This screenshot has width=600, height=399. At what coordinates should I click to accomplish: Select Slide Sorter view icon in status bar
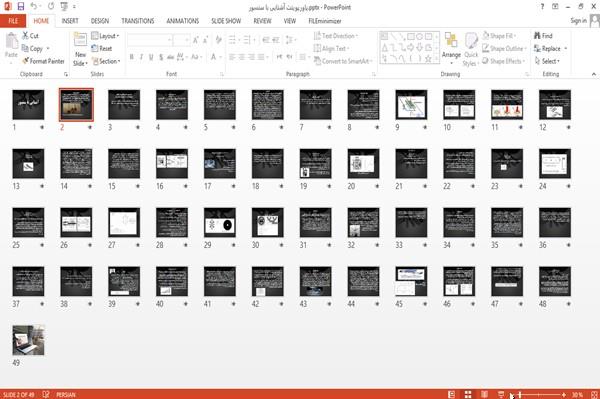click(468, 394)
